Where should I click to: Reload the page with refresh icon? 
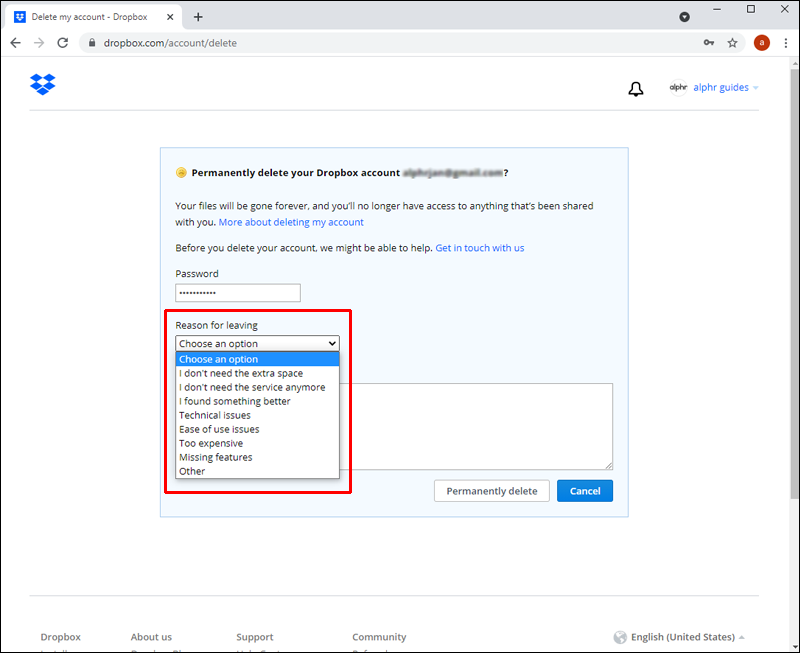pos(63,43)
